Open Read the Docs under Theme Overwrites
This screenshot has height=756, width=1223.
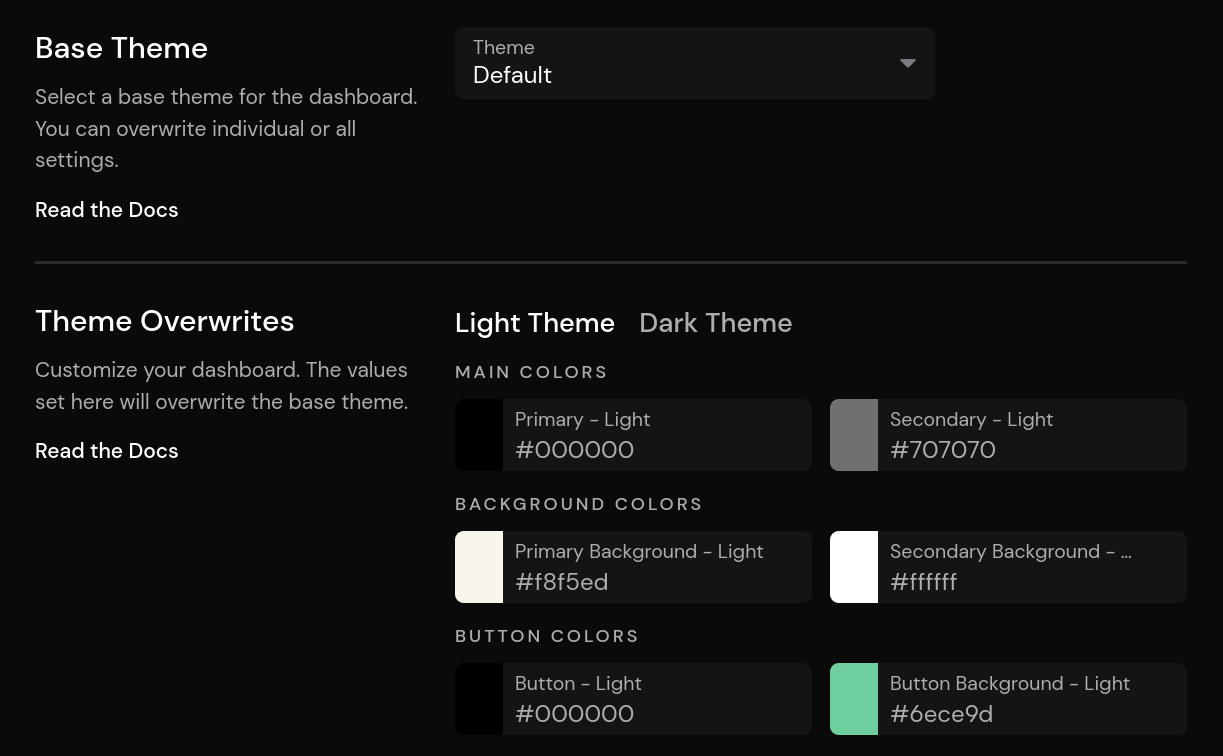click(106, 451)
